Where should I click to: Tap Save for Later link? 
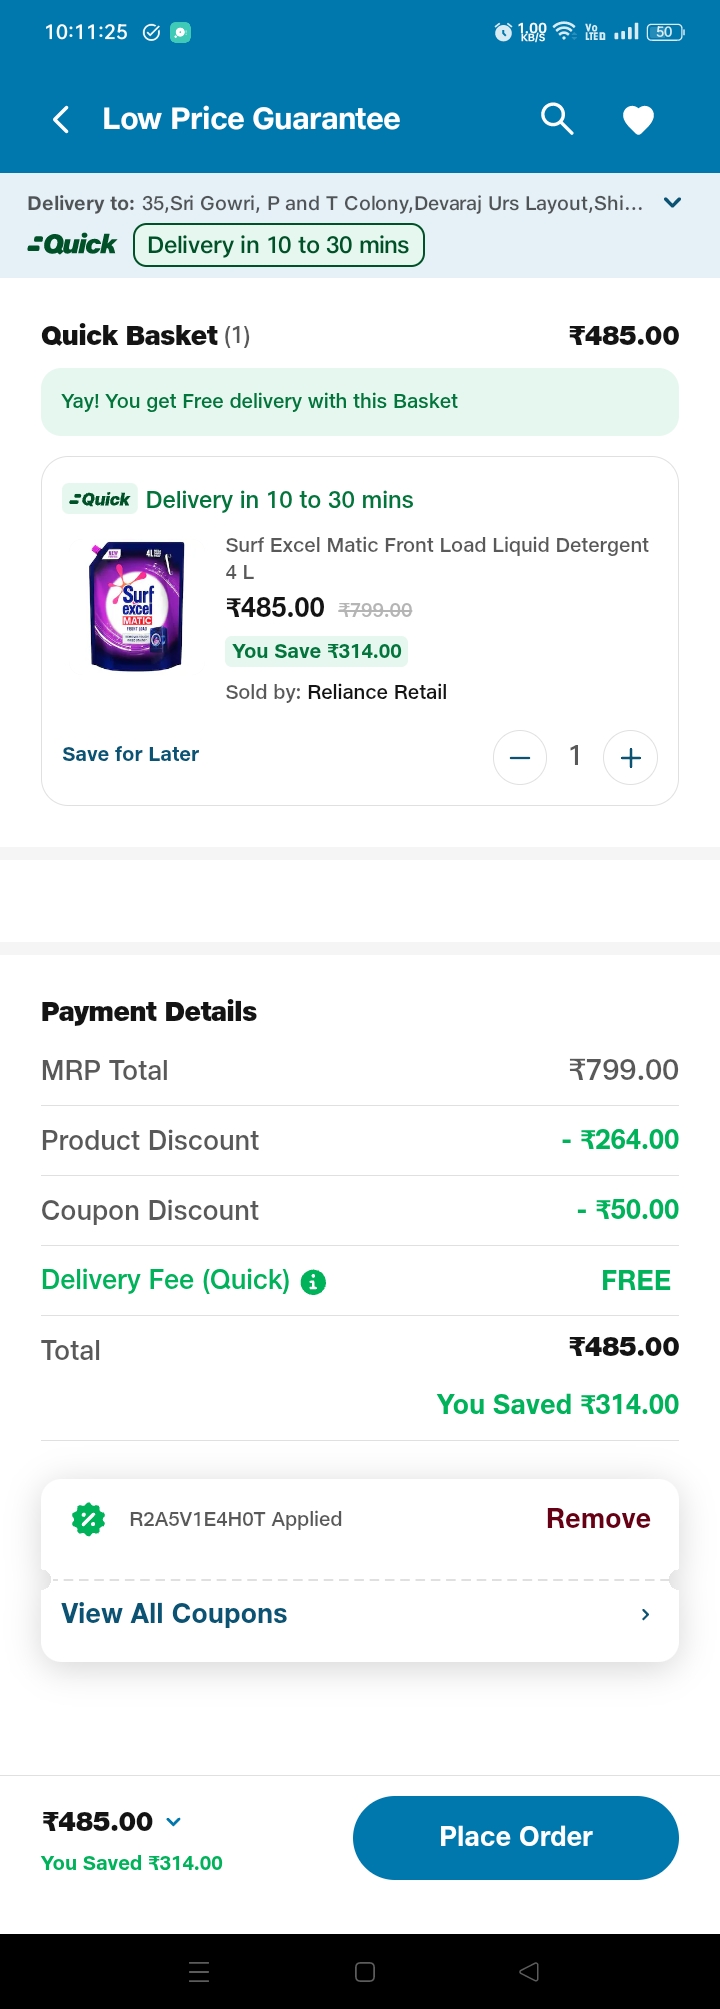pos(131,754)
